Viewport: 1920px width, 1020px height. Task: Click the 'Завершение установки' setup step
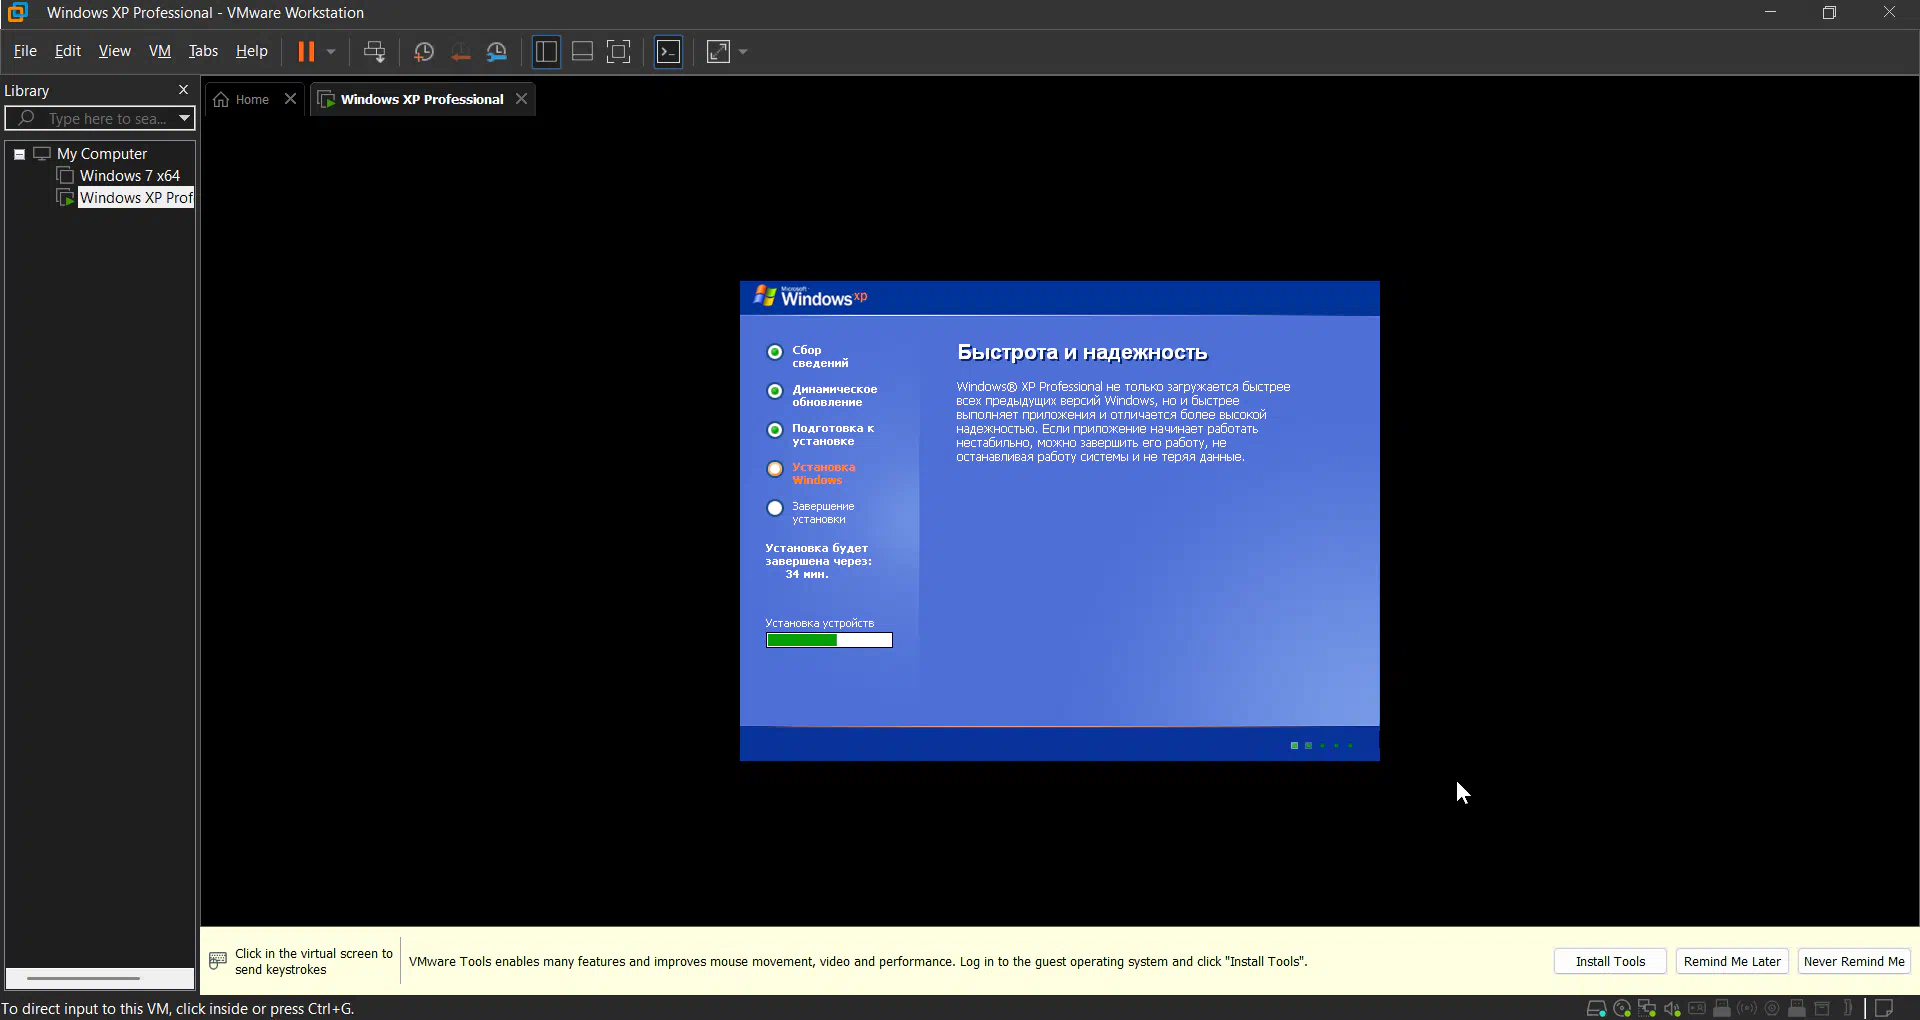point(811,513)
